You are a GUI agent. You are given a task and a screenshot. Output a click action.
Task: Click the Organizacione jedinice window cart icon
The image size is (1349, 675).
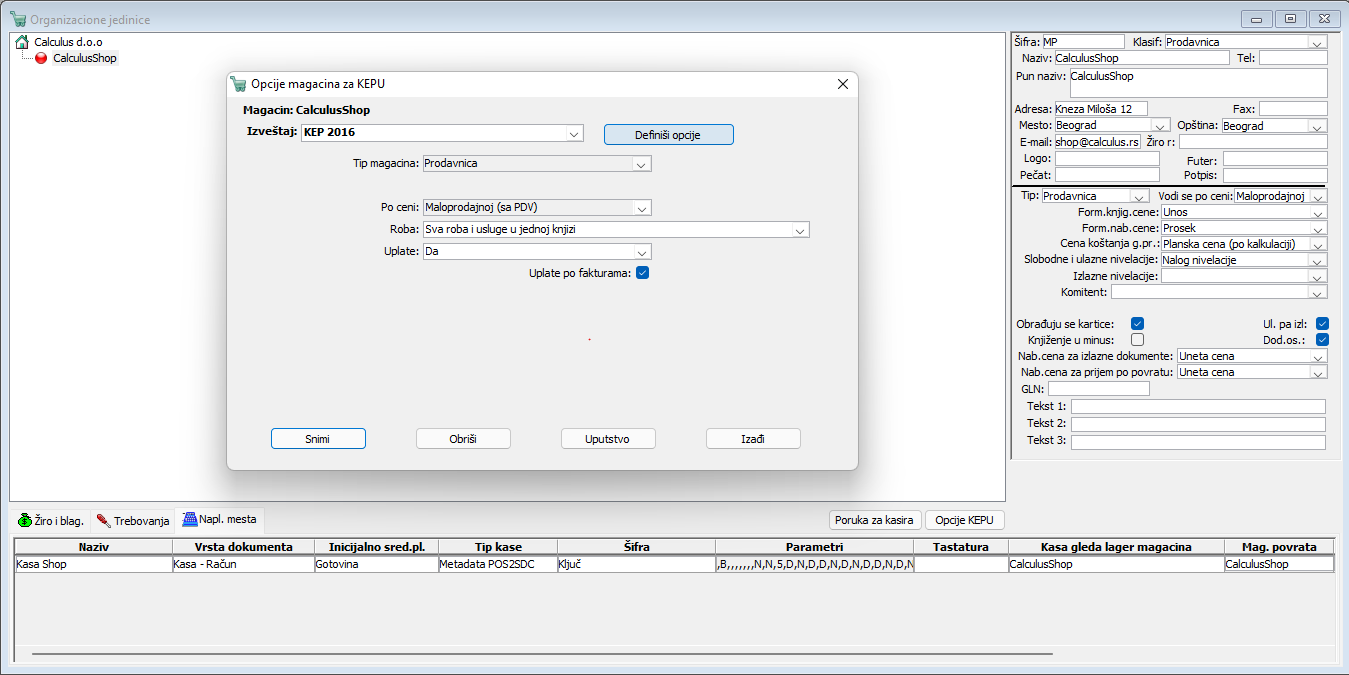pyautogui.click(x=18, y=19)
